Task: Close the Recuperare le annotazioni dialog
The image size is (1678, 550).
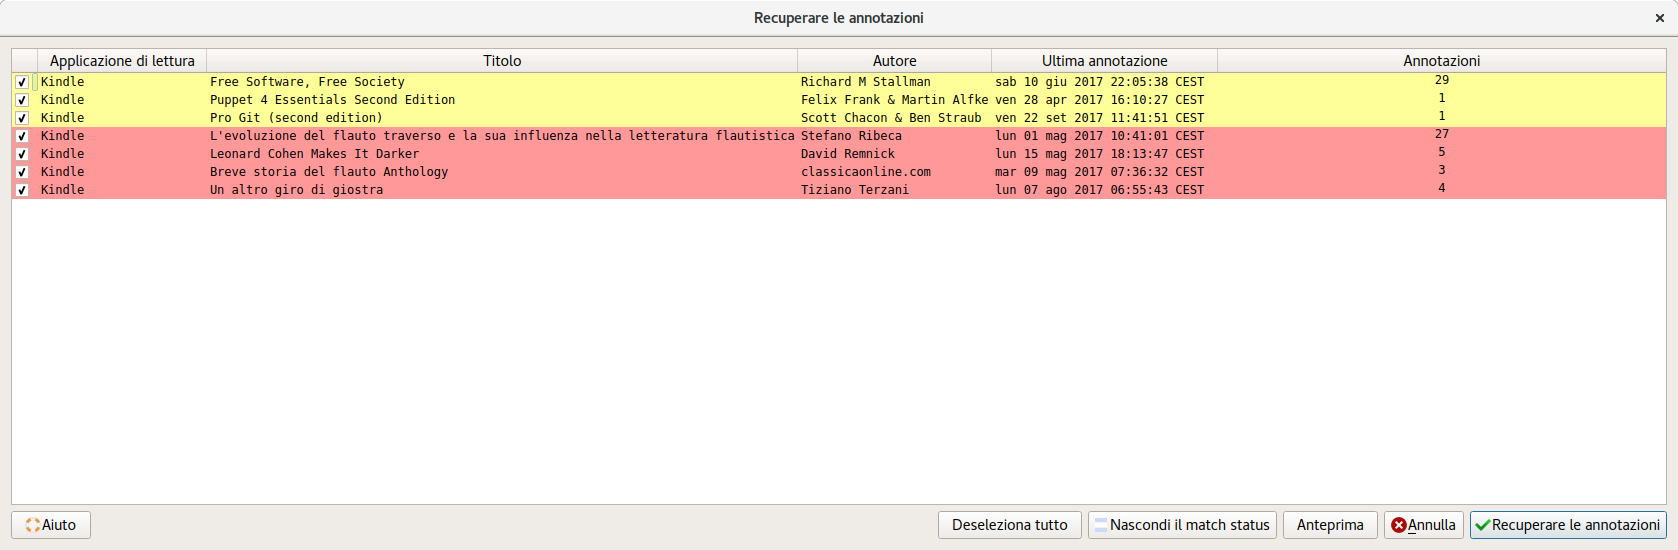Action: (x=1659, y=18)
